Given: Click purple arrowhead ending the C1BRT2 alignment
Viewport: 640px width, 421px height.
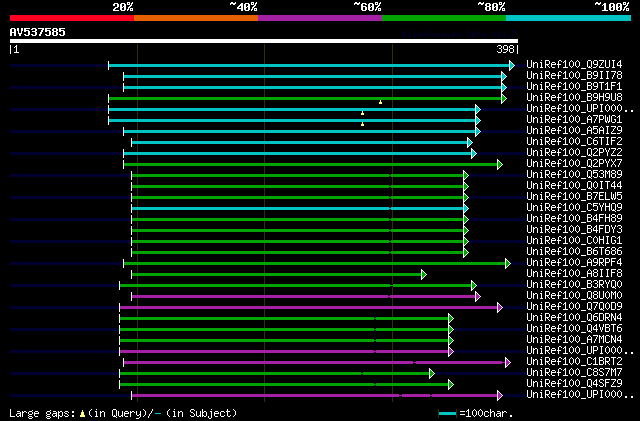Looking at the screenshot, I should [x=508, y=362].
